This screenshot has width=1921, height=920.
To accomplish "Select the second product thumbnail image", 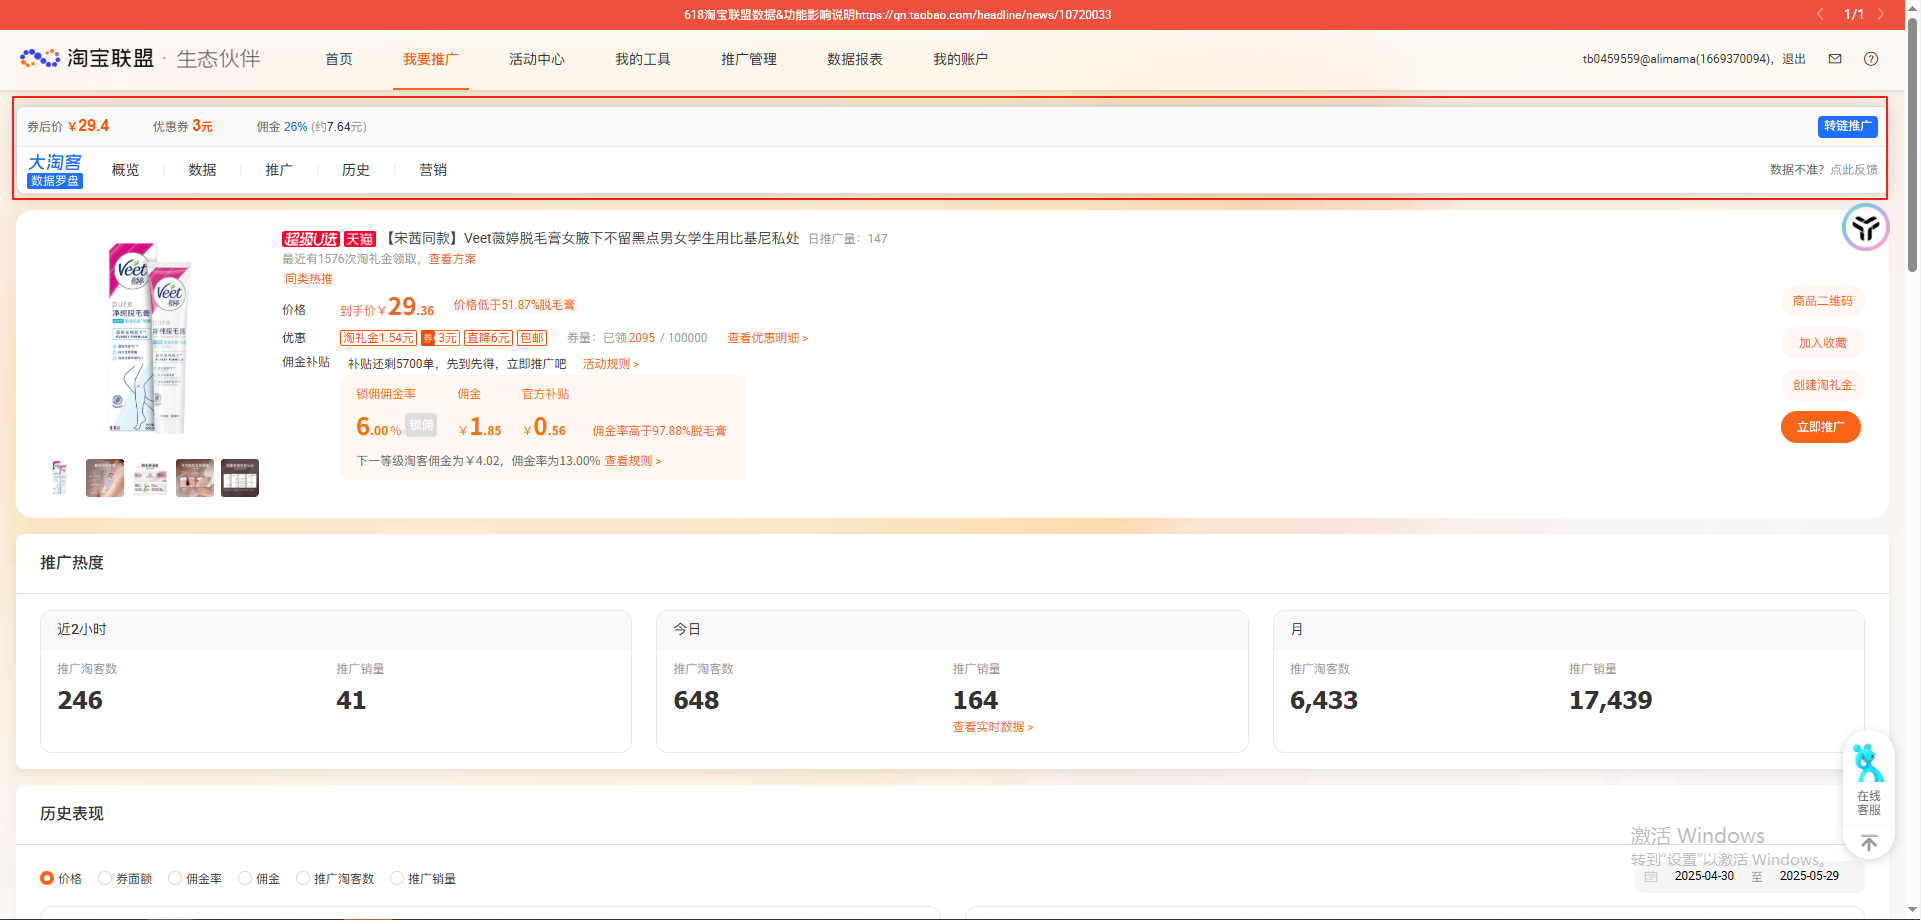I will point(105,478).
